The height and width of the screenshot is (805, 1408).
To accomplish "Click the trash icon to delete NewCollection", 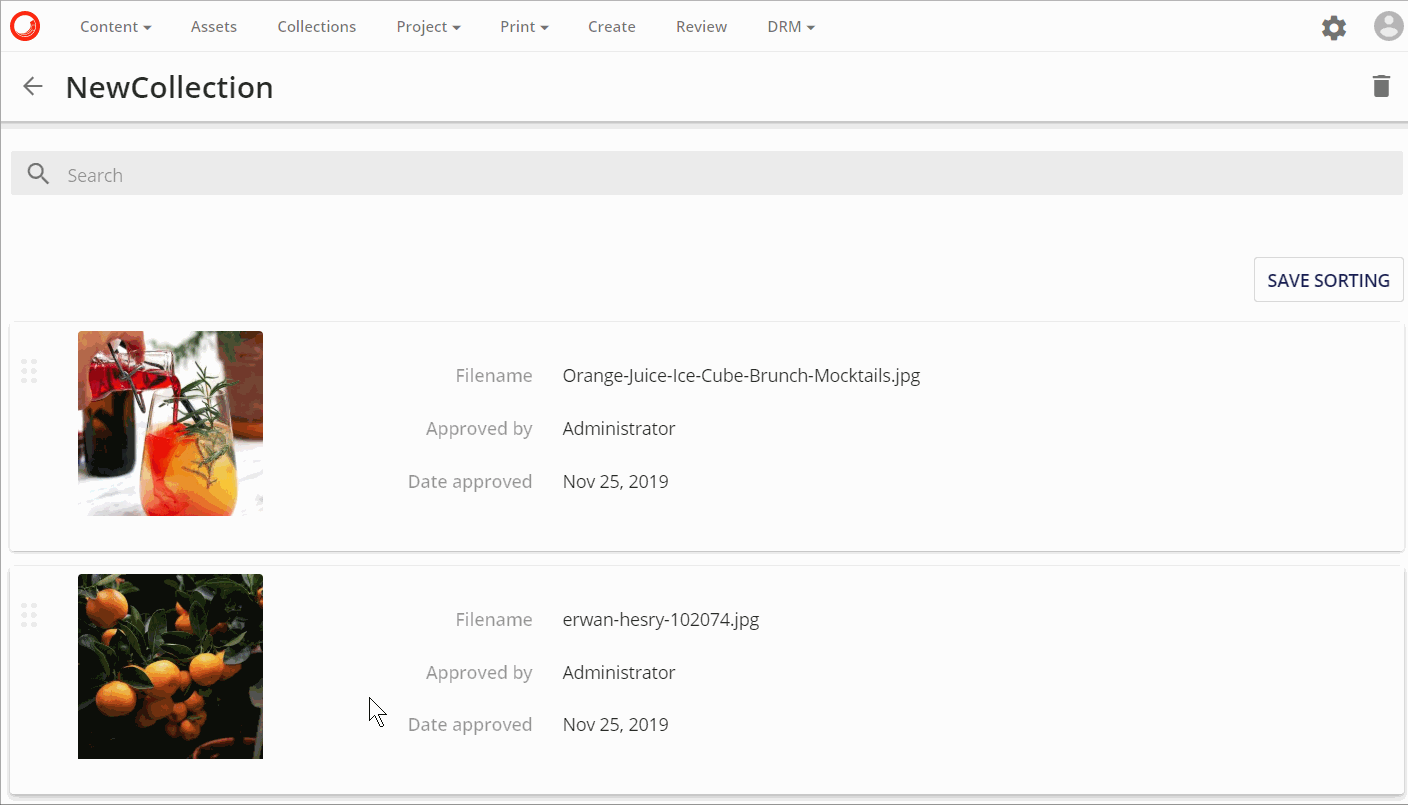I will pos(1381,86).
